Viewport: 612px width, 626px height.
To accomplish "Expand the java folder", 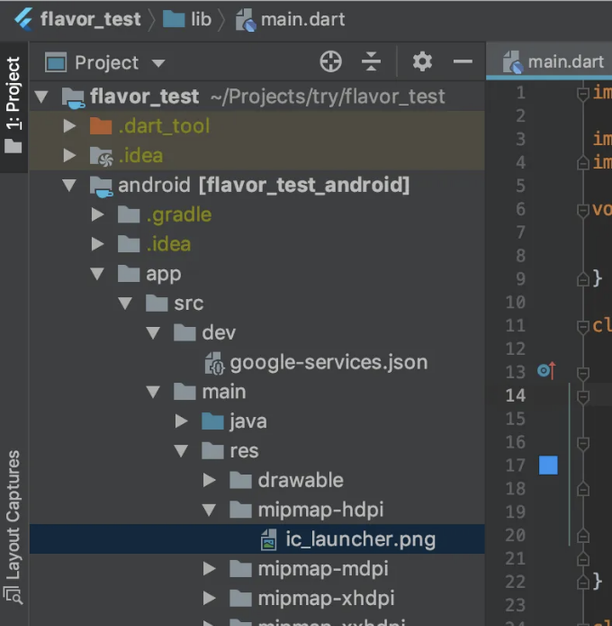I will tap(181, 421).
